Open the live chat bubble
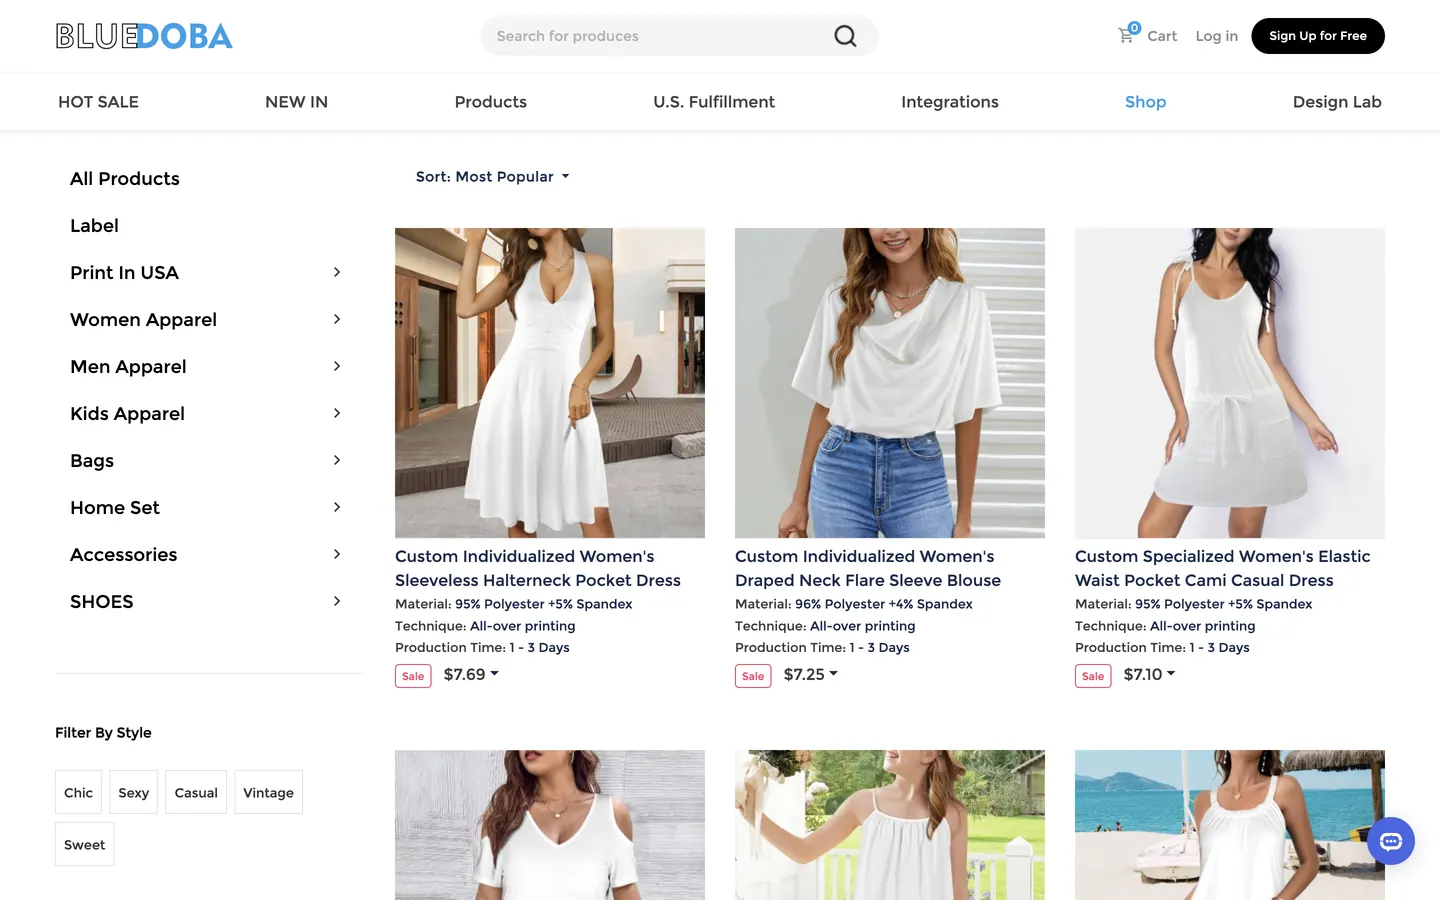Image resolution: width=1440 pixels, height=900 pixels. [x=1391, y=841]
